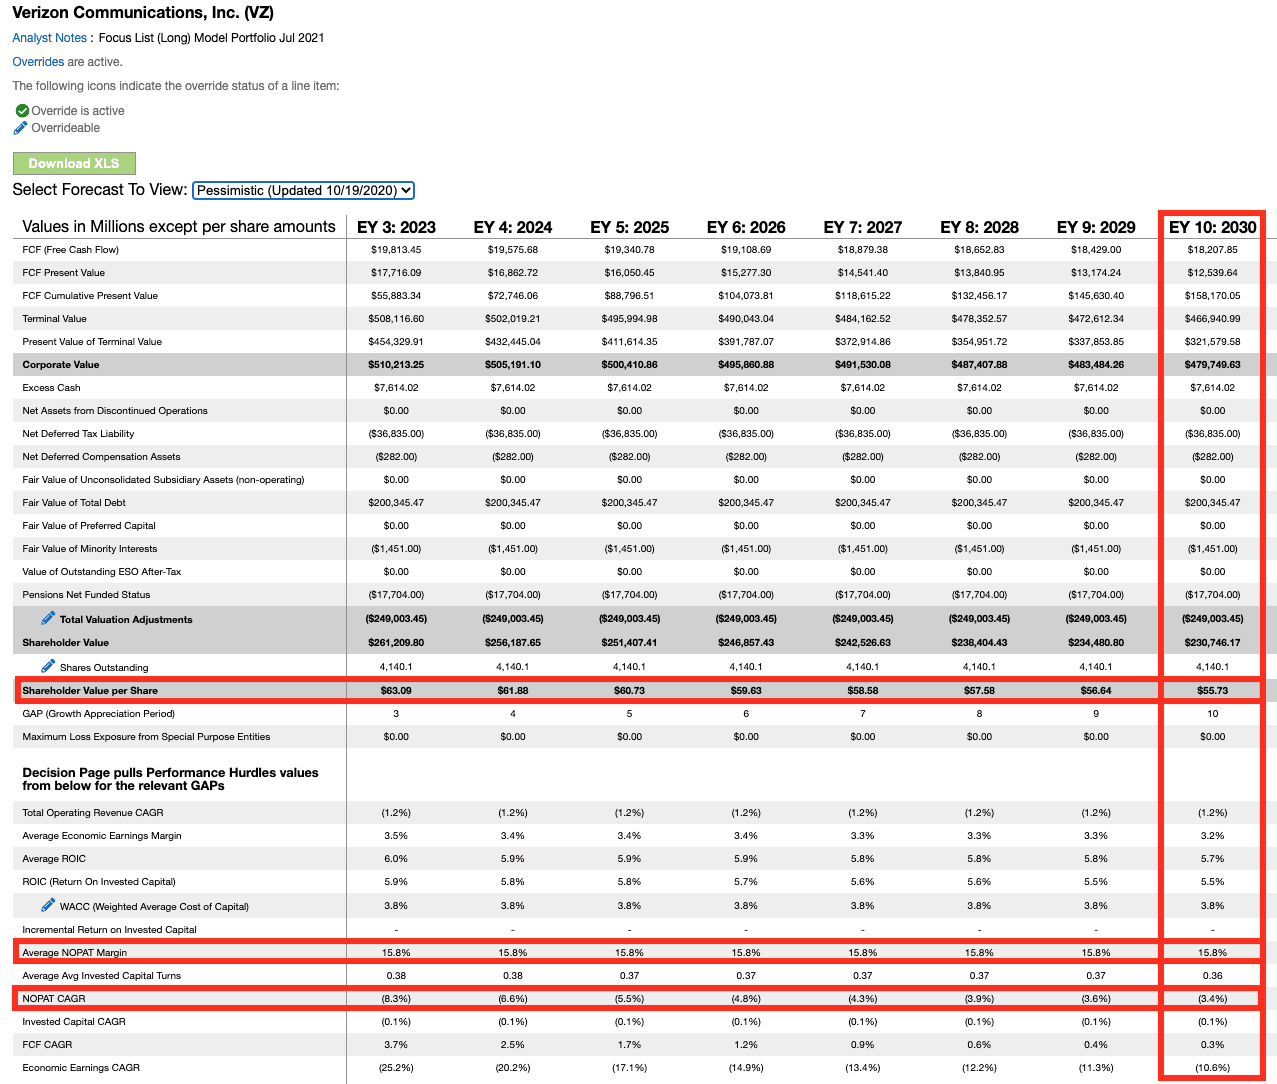
Task: Select the EY 7: 2027 column header
Action: [863, 227]
